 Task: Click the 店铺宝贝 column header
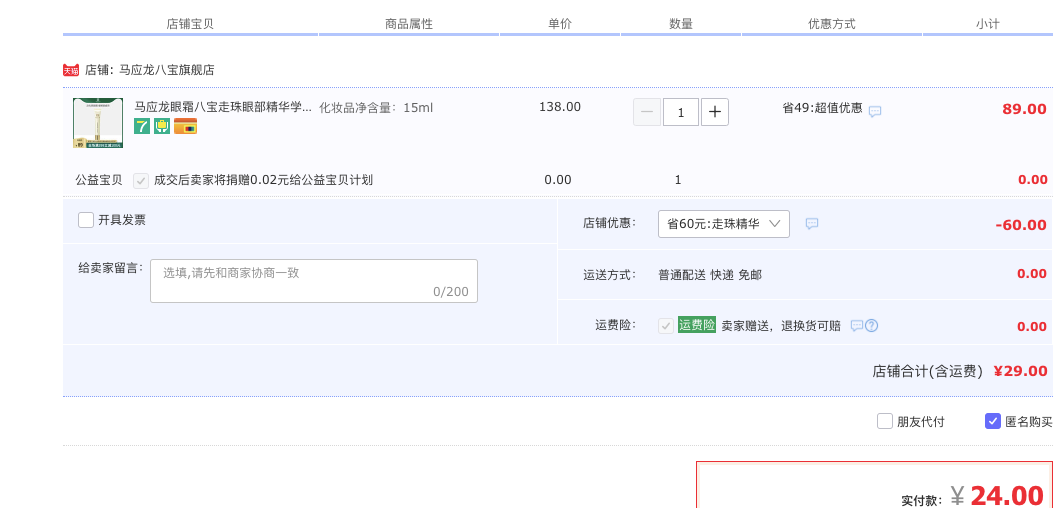pyautogui.click(x=190, y=24)
